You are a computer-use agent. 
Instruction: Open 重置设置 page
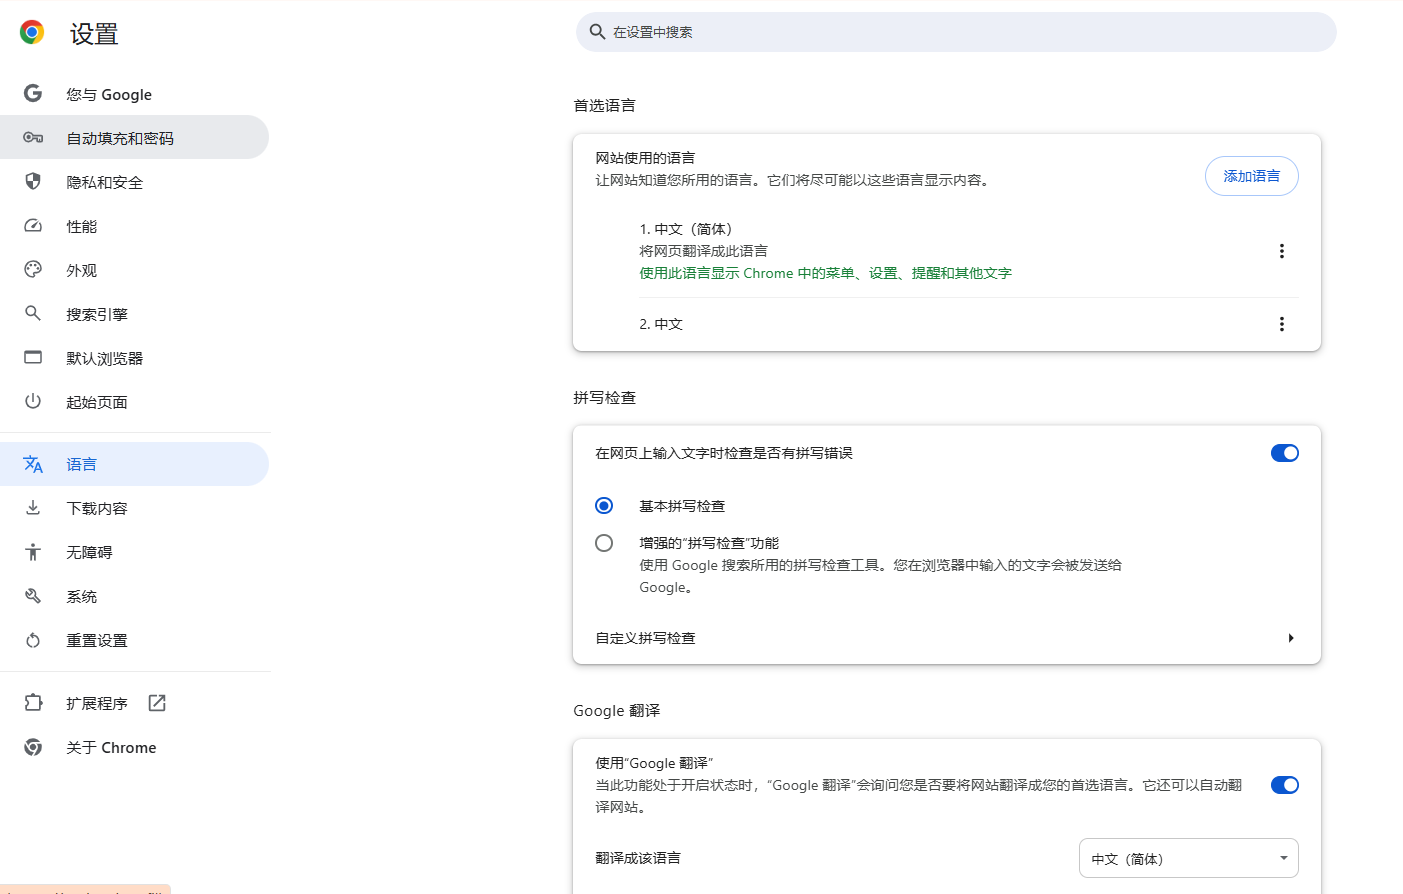click(x=134, y=640)
